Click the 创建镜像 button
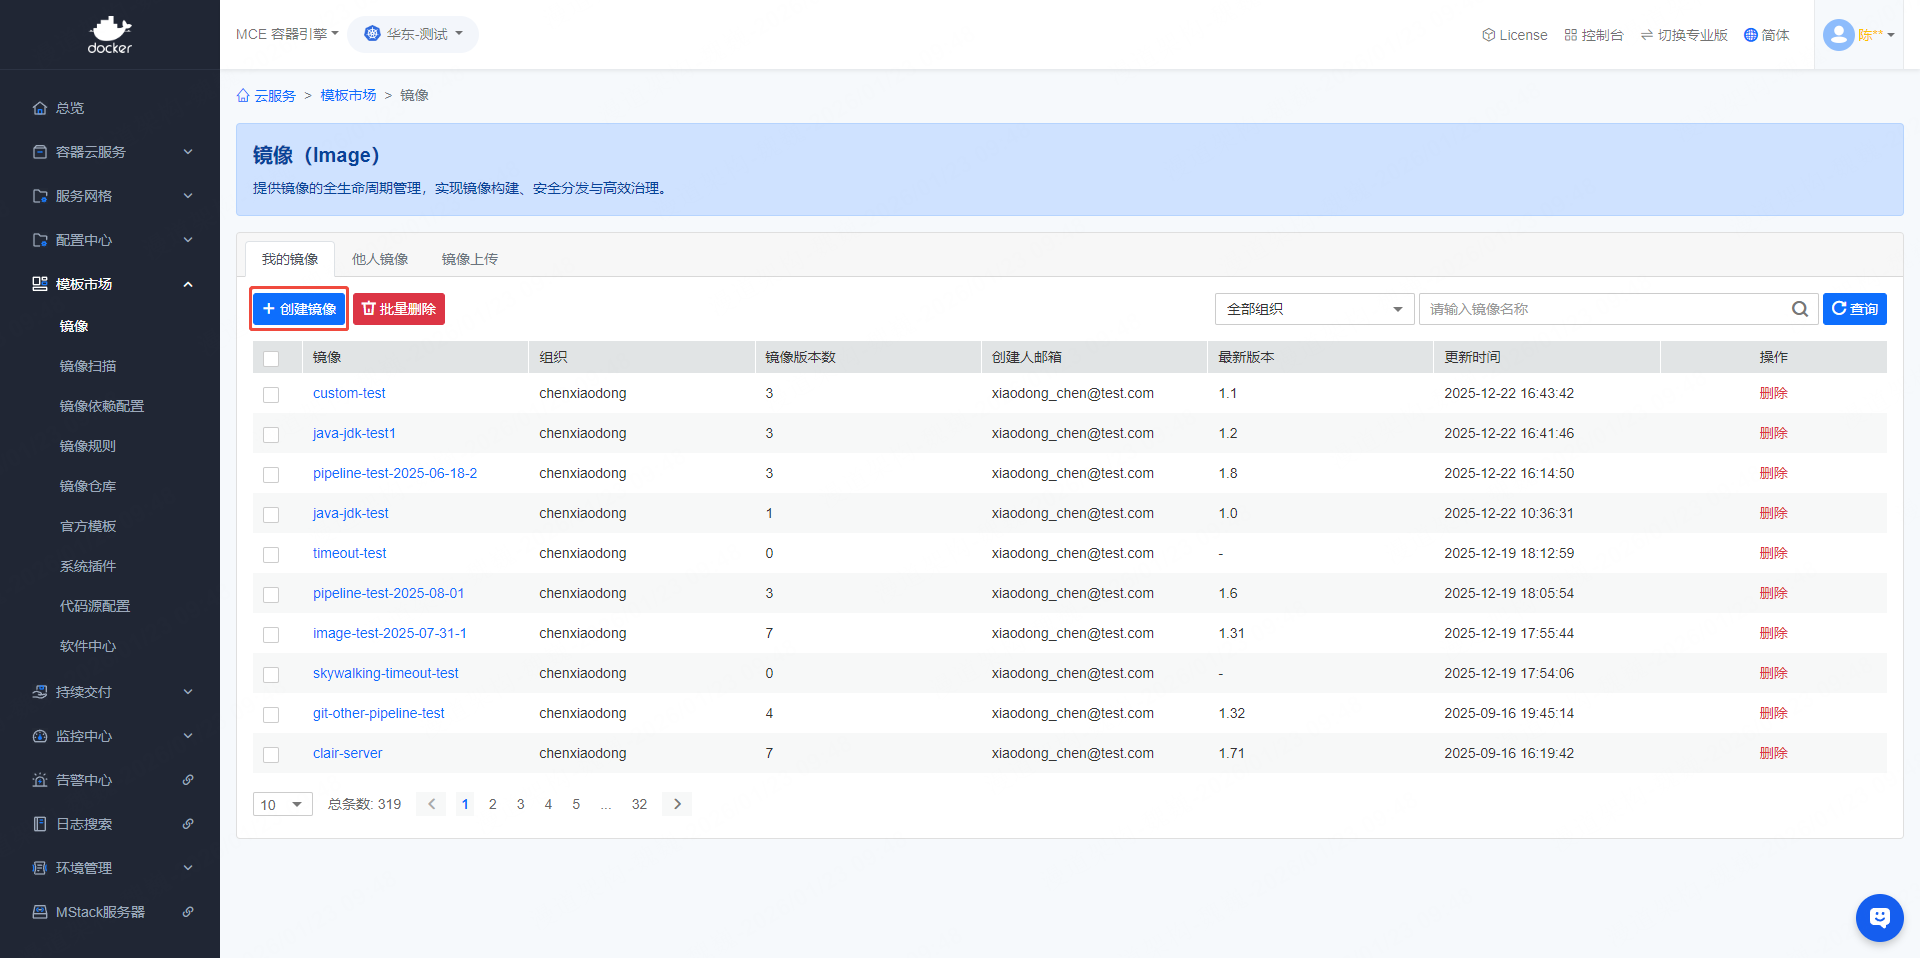Screen dimensions: 1920x958 point(299,309)
